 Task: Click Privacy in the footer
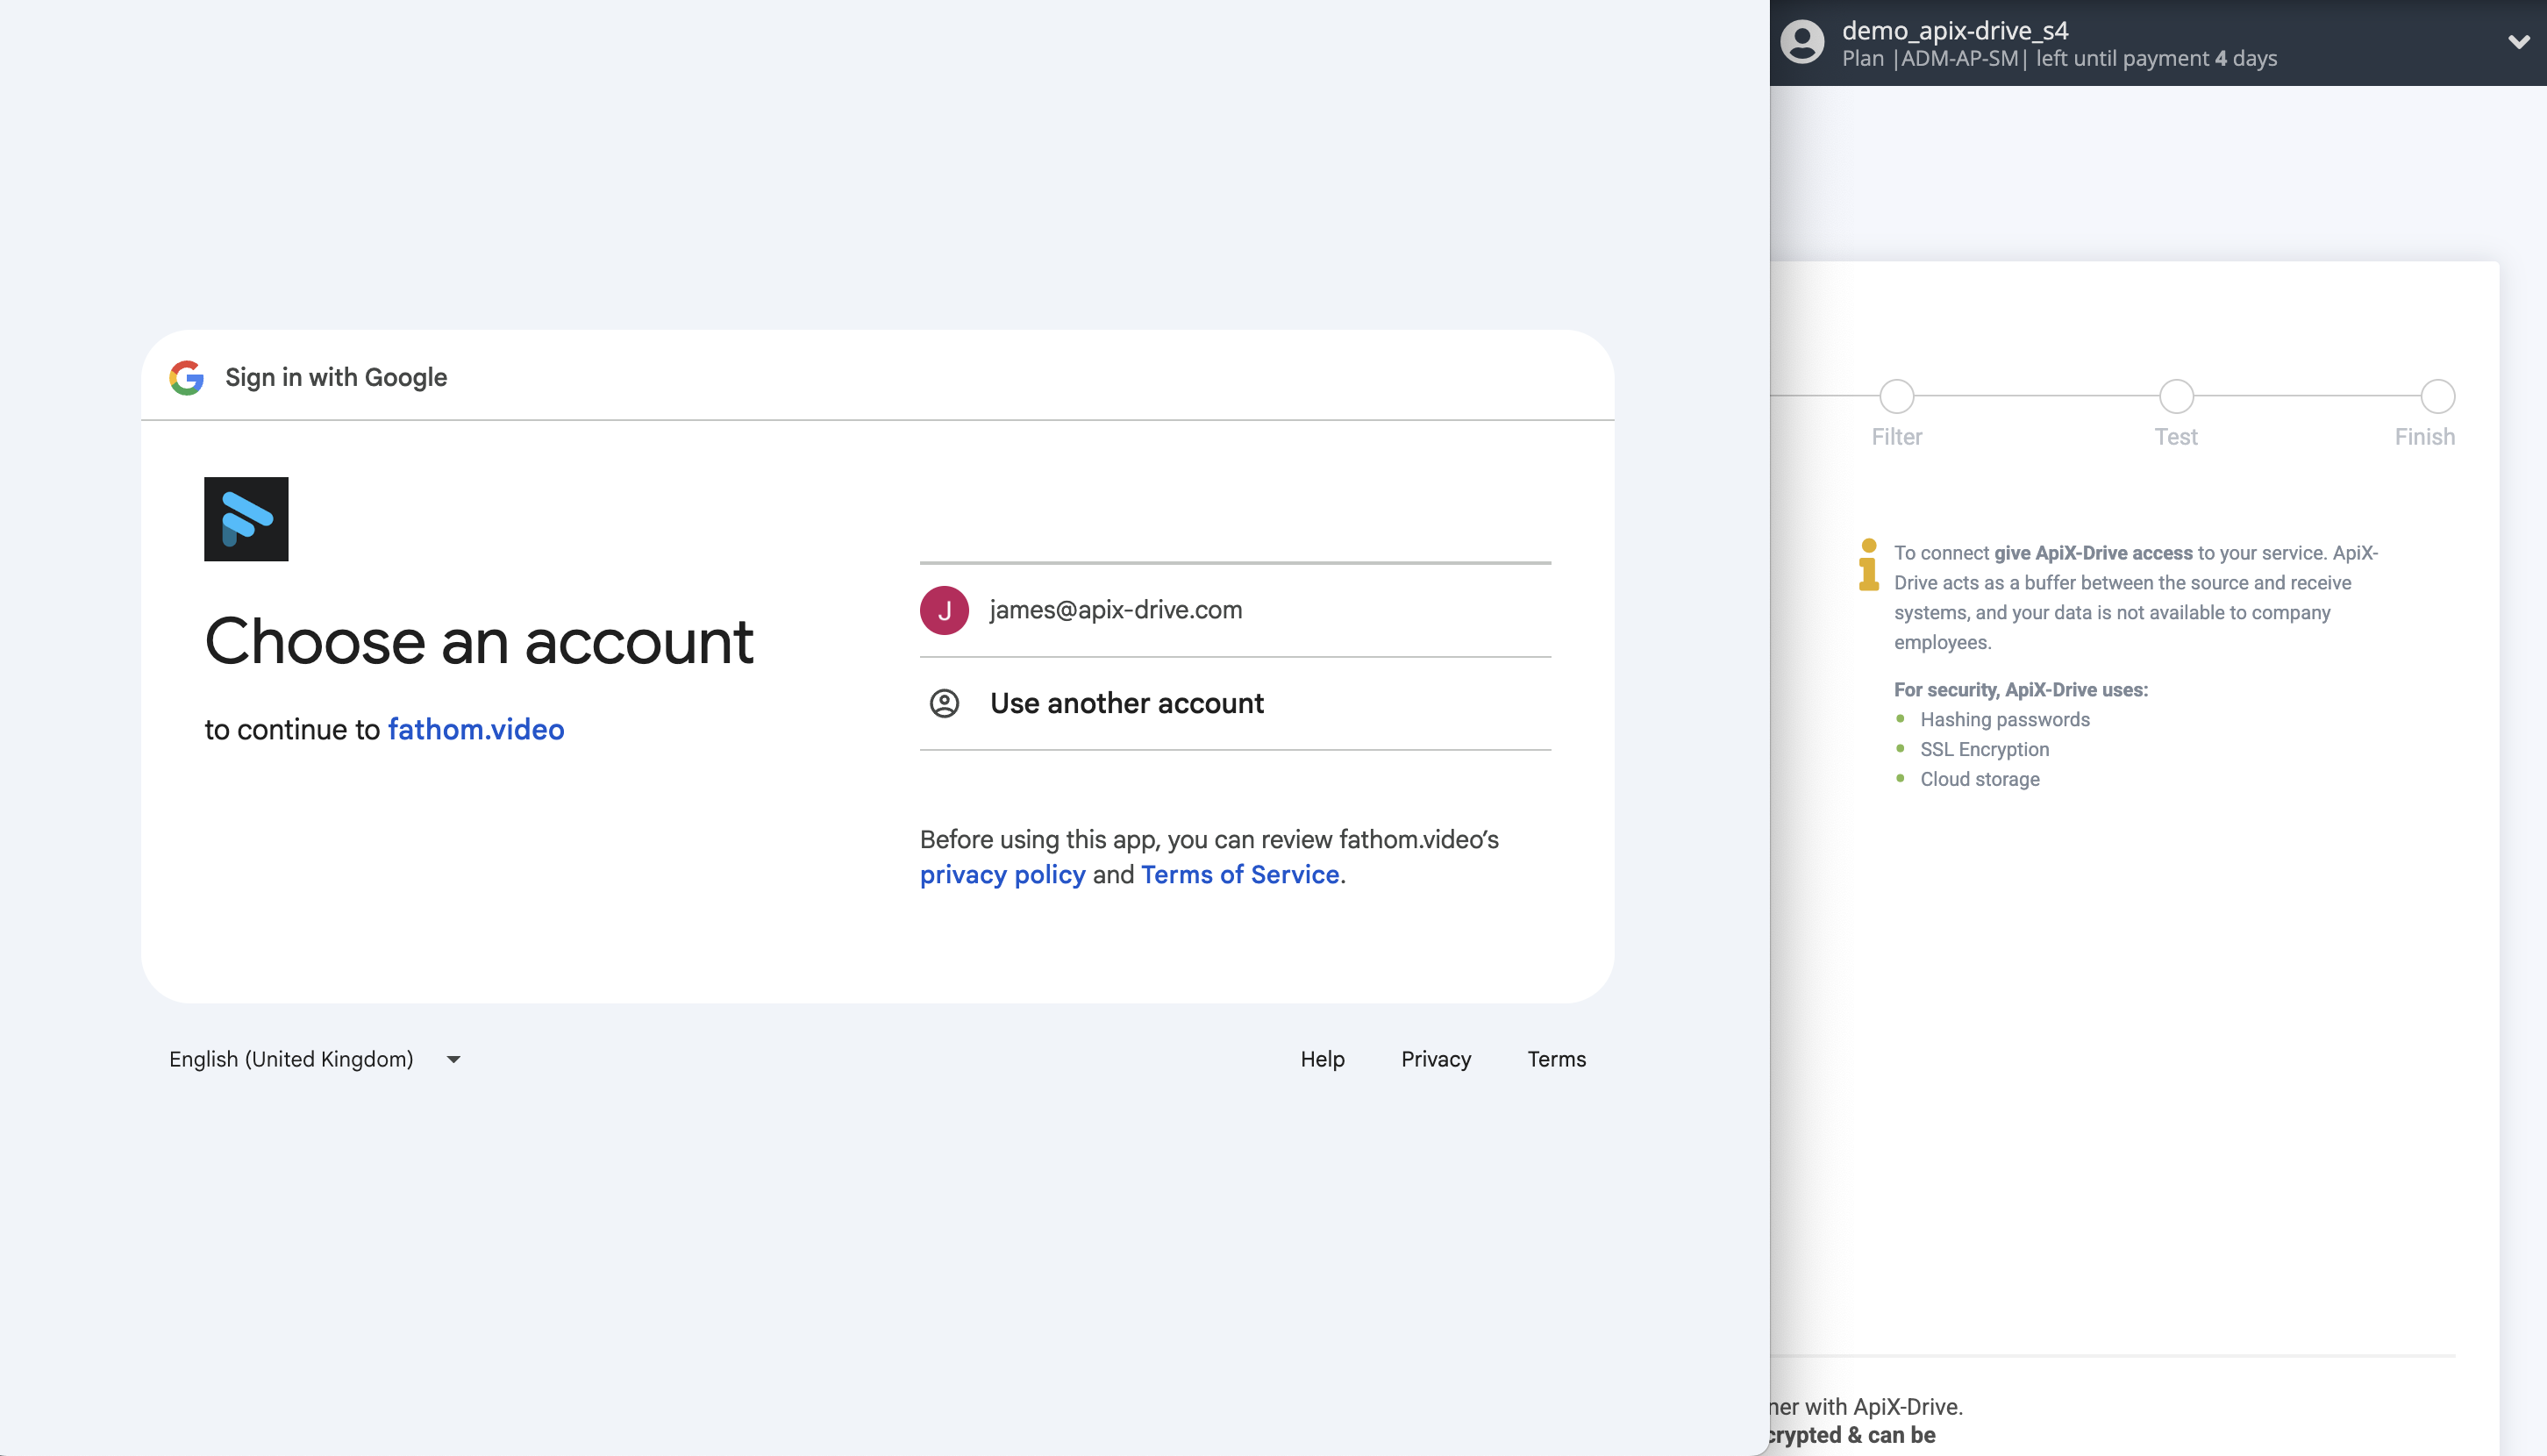point(1435,1059)
